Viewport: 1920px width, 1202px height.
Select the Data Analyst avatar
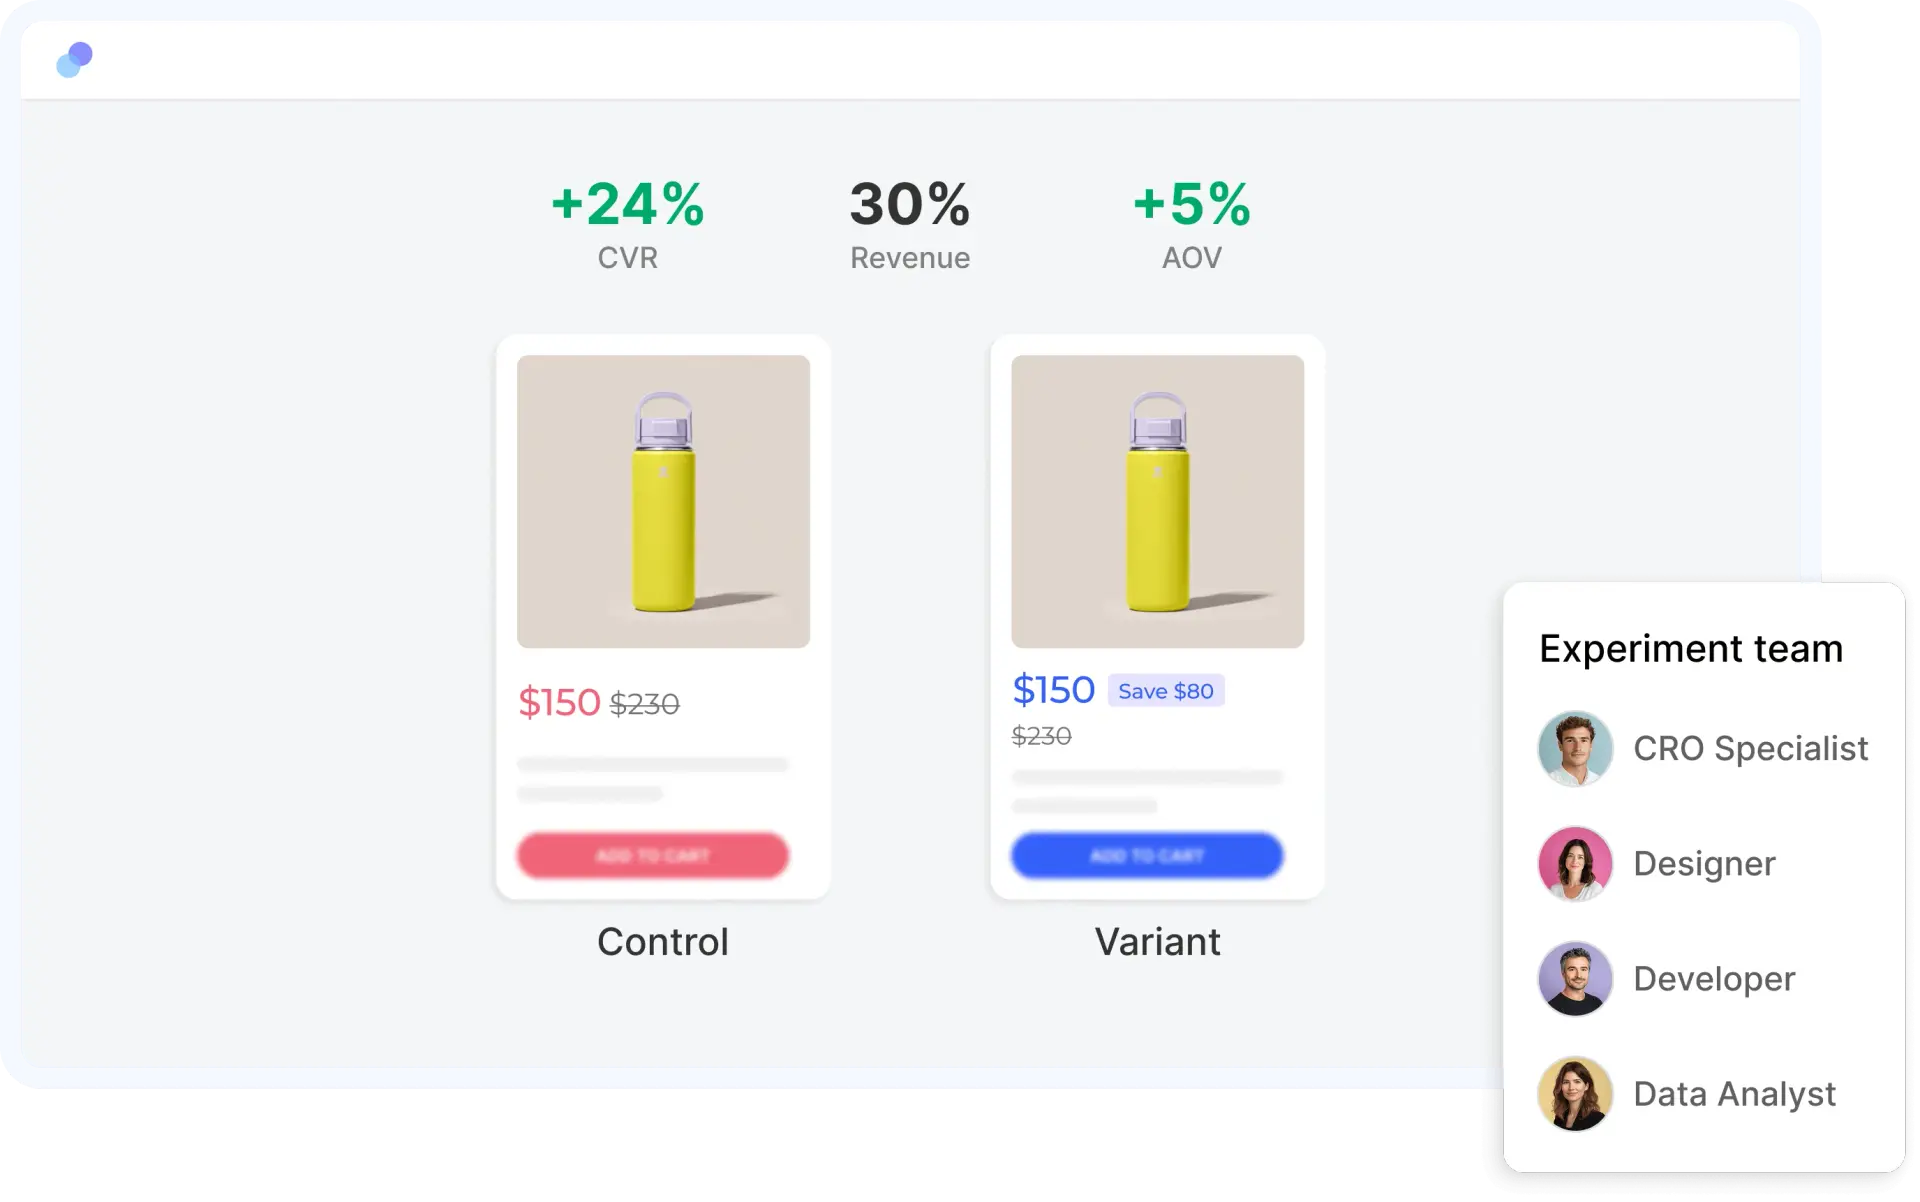click(x=1575, y=1093)
